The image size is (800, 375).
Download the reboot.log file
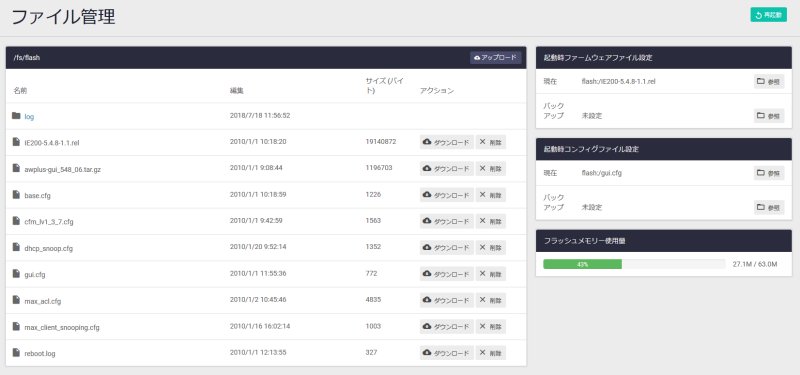pyautogui.click(x=446, y=353)
